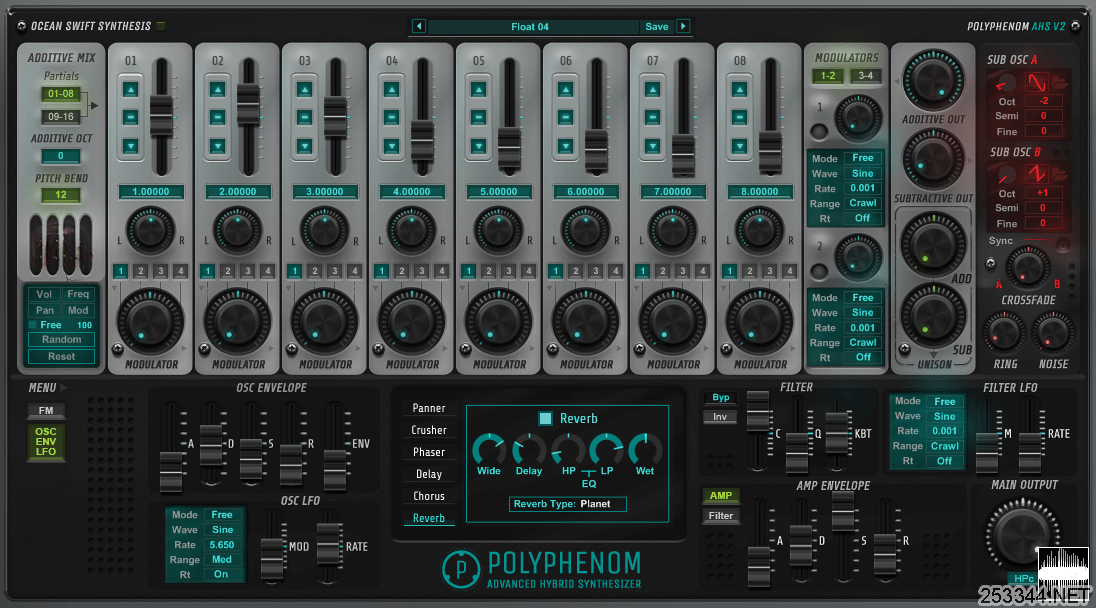Click the down arrow on oscillator 08
1096x608 pixels.
pos(740,146)
